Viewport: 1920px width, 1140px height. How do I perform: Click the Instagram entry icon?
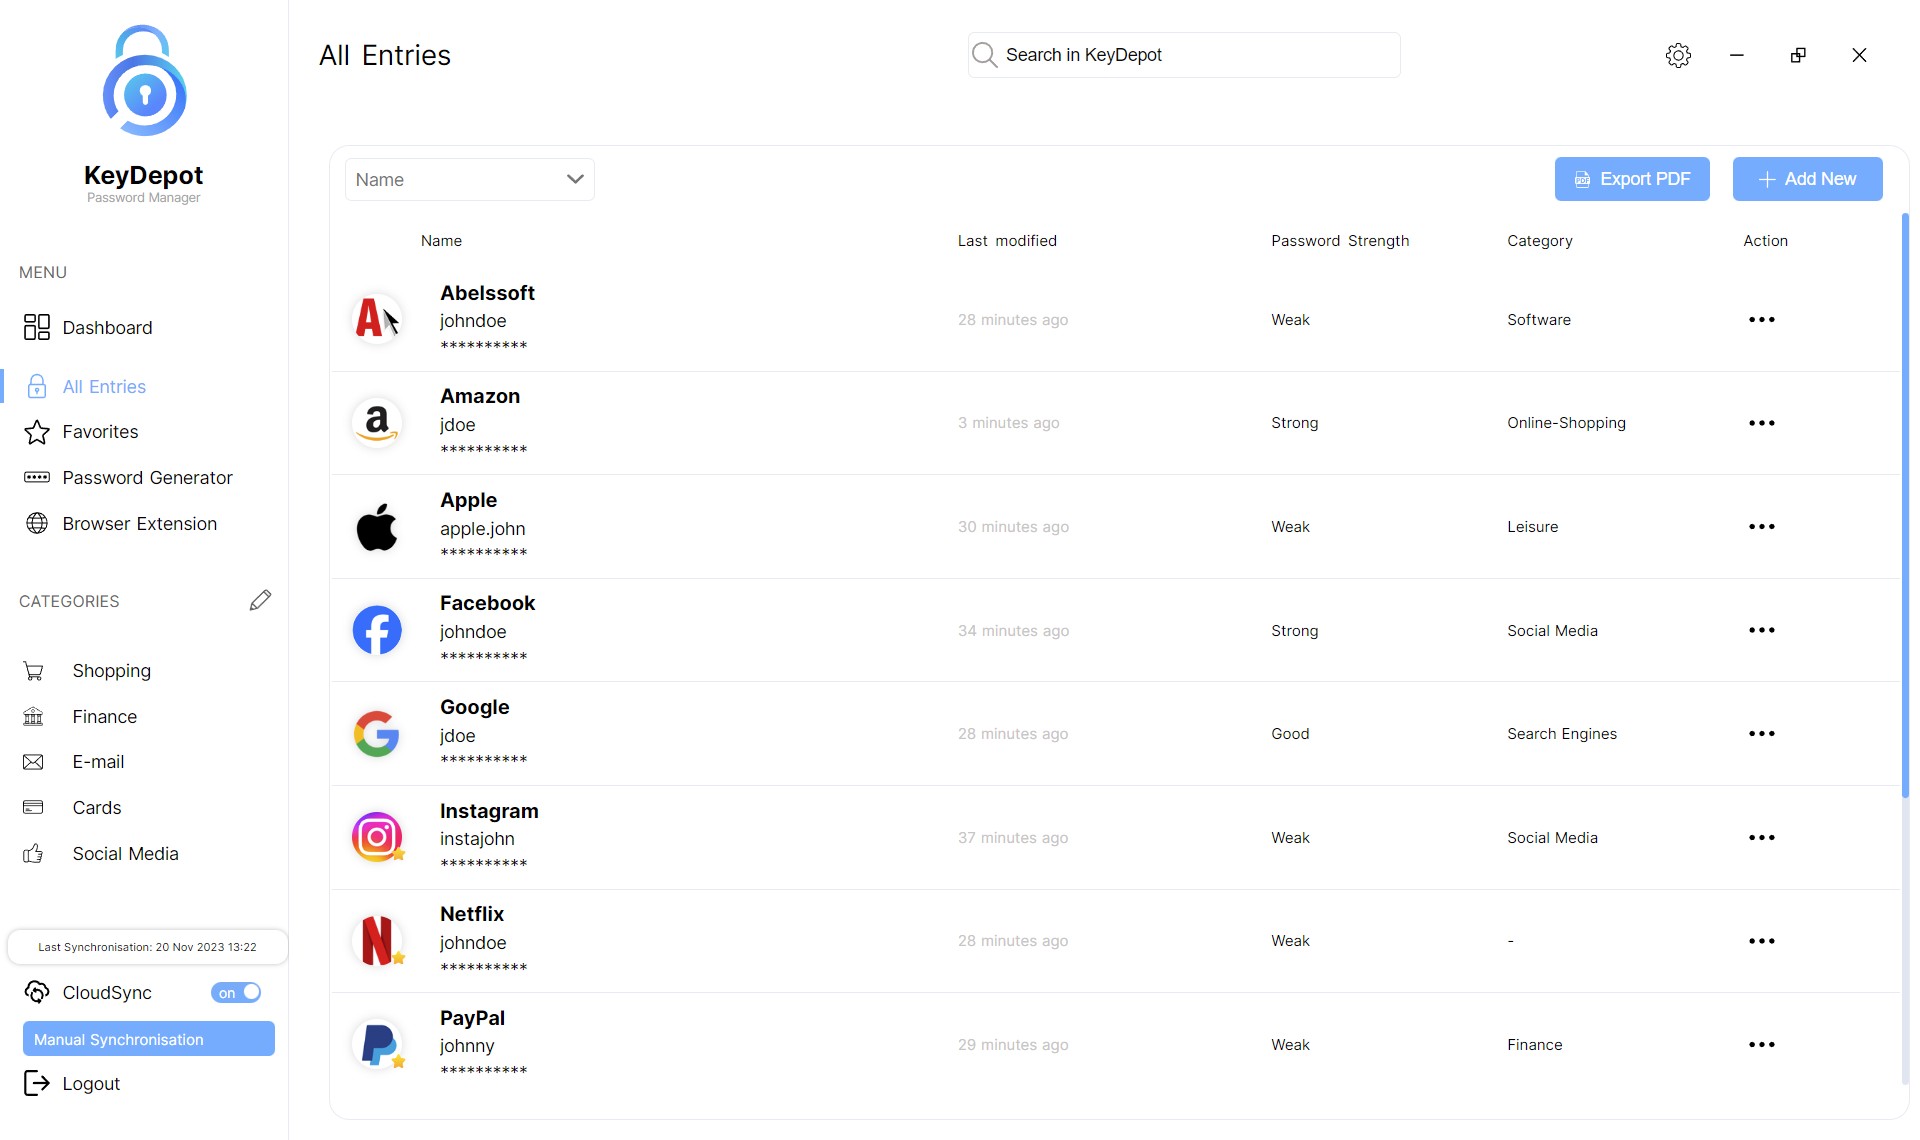(377, 837)
